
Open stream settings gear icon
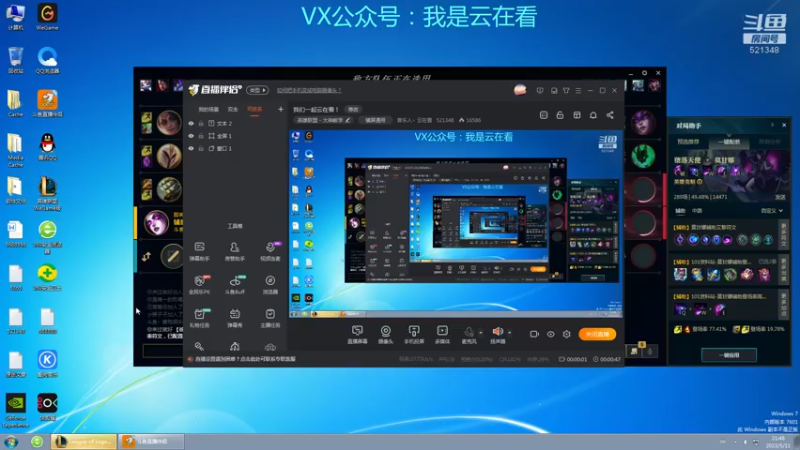[566, 334]
